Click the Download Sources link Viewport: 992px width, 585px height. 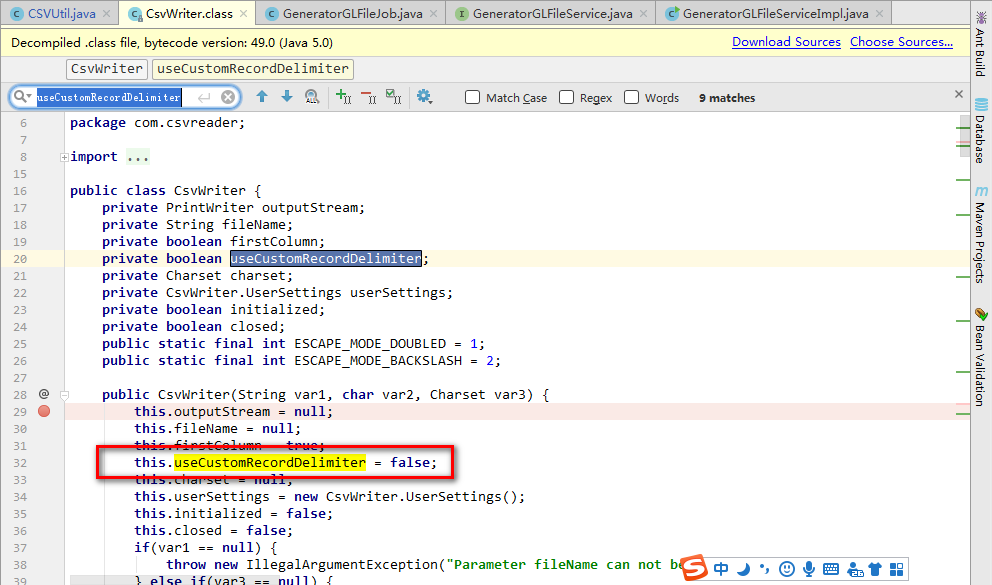[786, 42]
